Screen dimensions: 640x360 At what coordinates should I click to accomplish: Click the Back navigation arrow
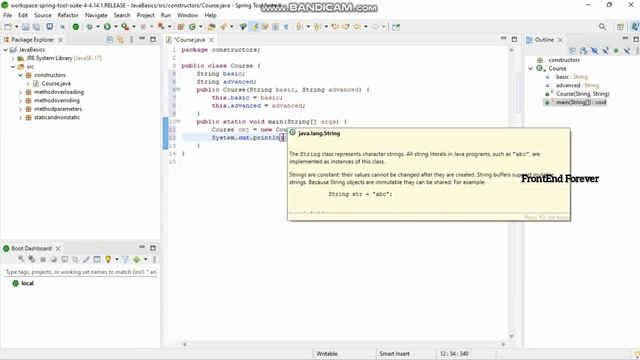point(358,27)
